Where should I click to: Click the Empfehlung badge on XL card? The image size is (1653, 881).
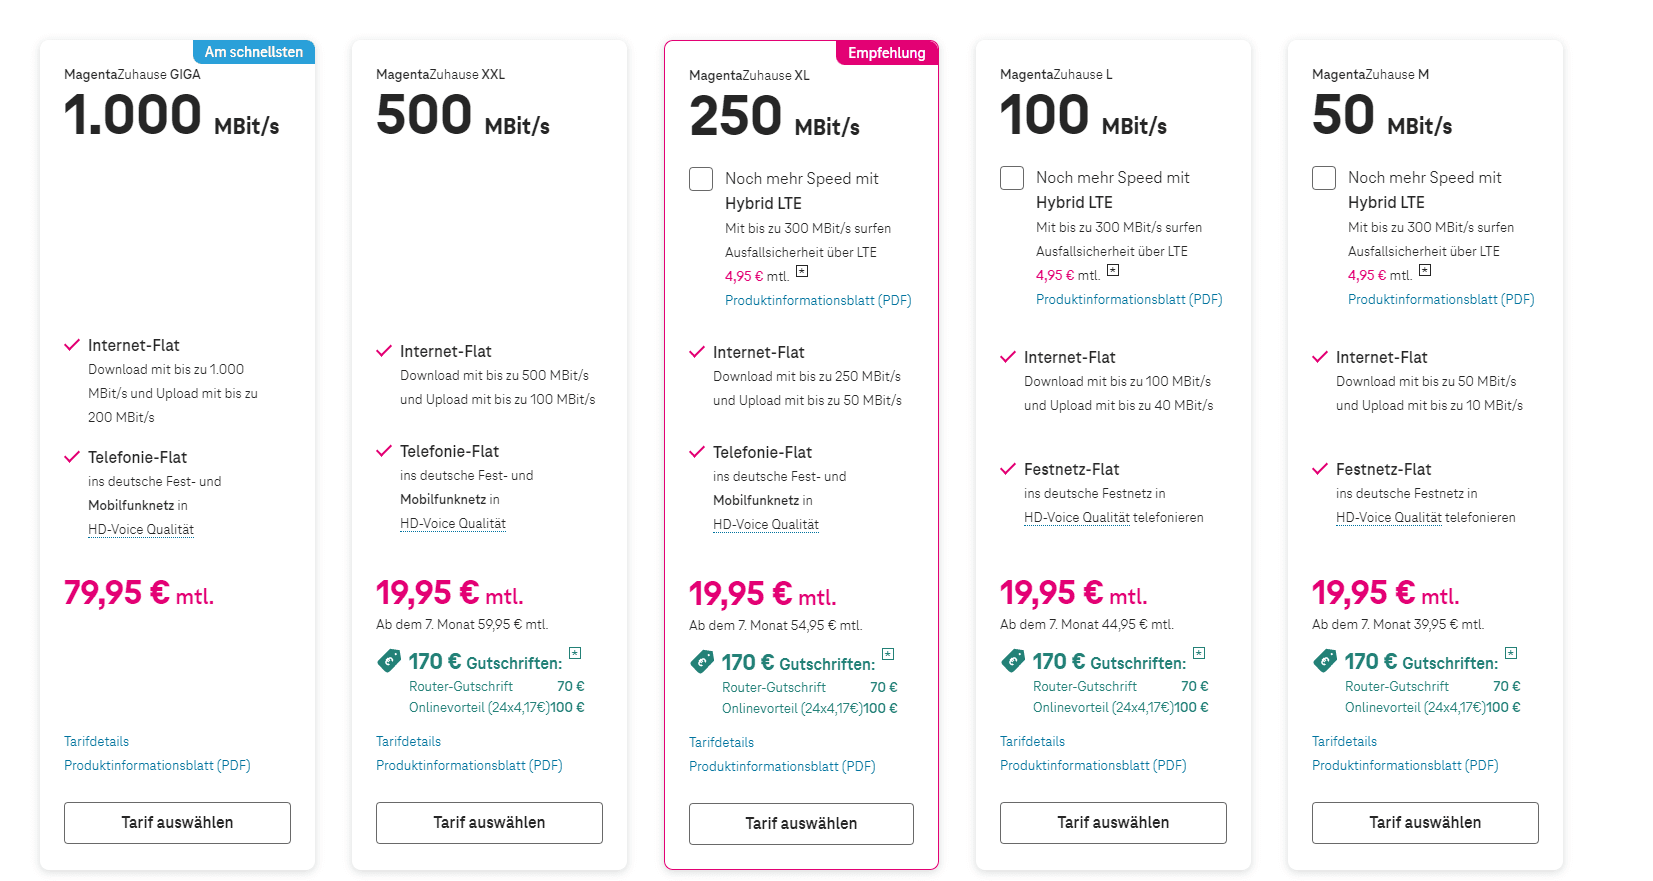point(886,53)
